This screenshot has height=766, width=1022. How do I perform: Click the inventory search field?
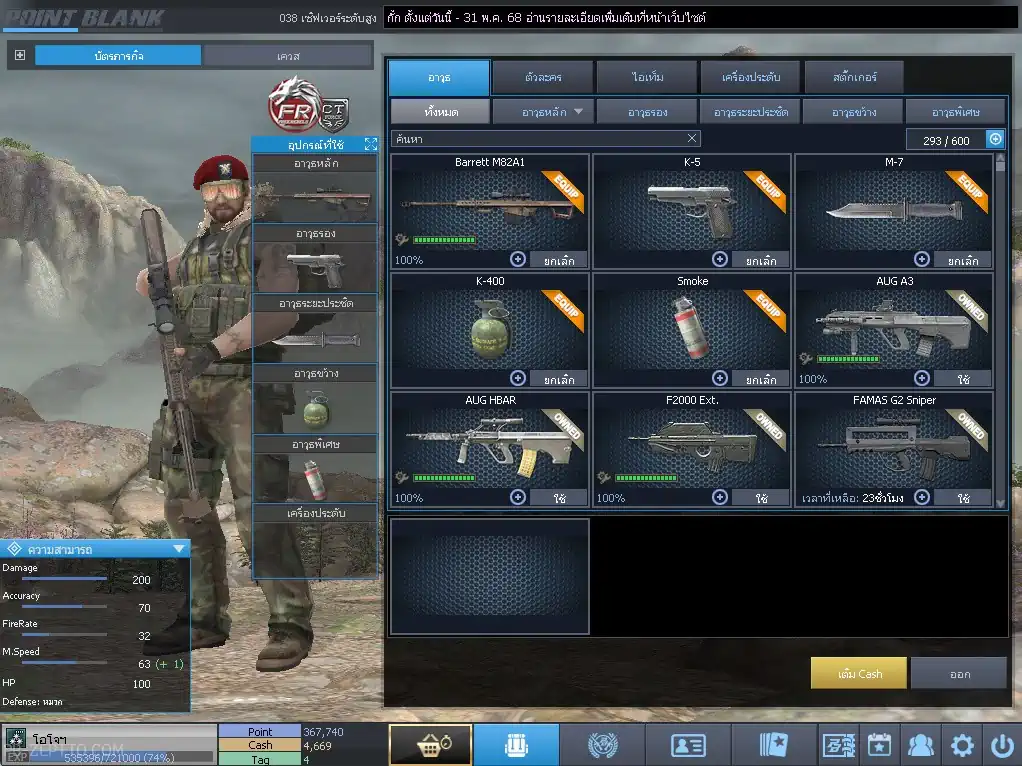pos(546,138)
